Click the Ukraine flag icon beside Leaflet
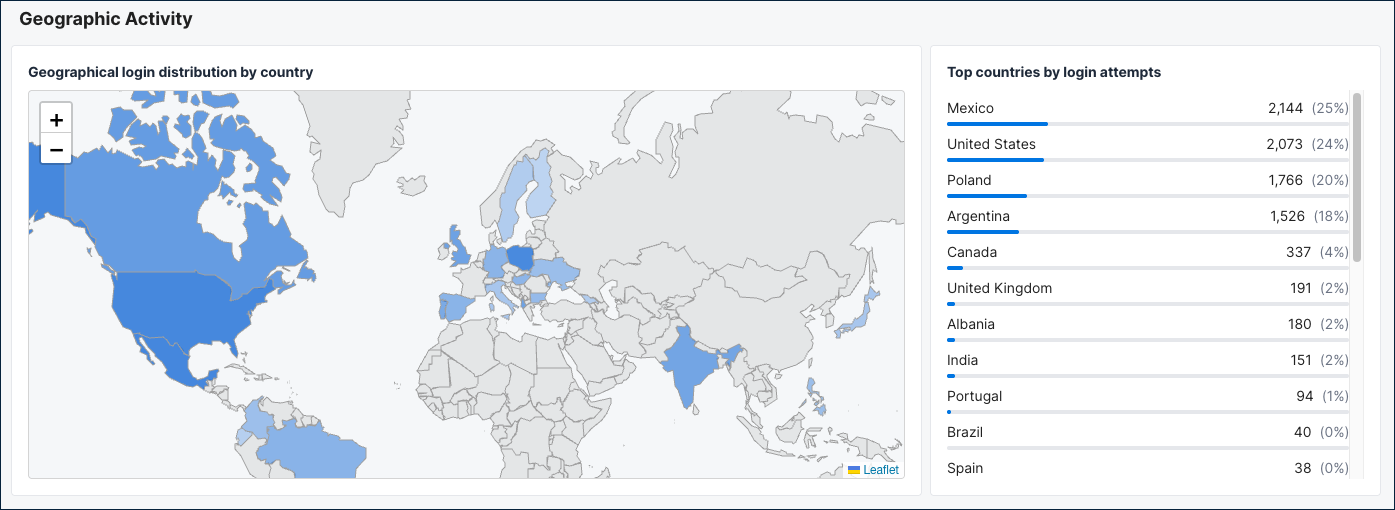 [854, 470]
